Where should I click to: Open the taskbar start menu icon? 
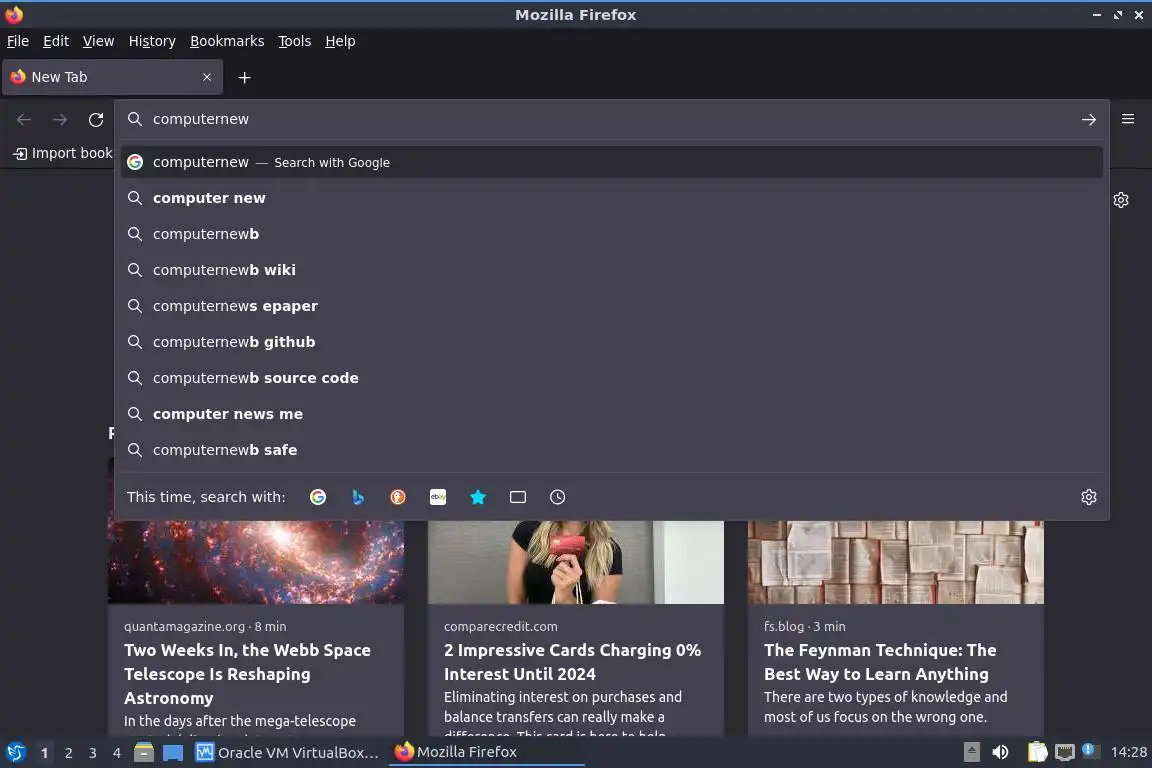coord(15,753)
